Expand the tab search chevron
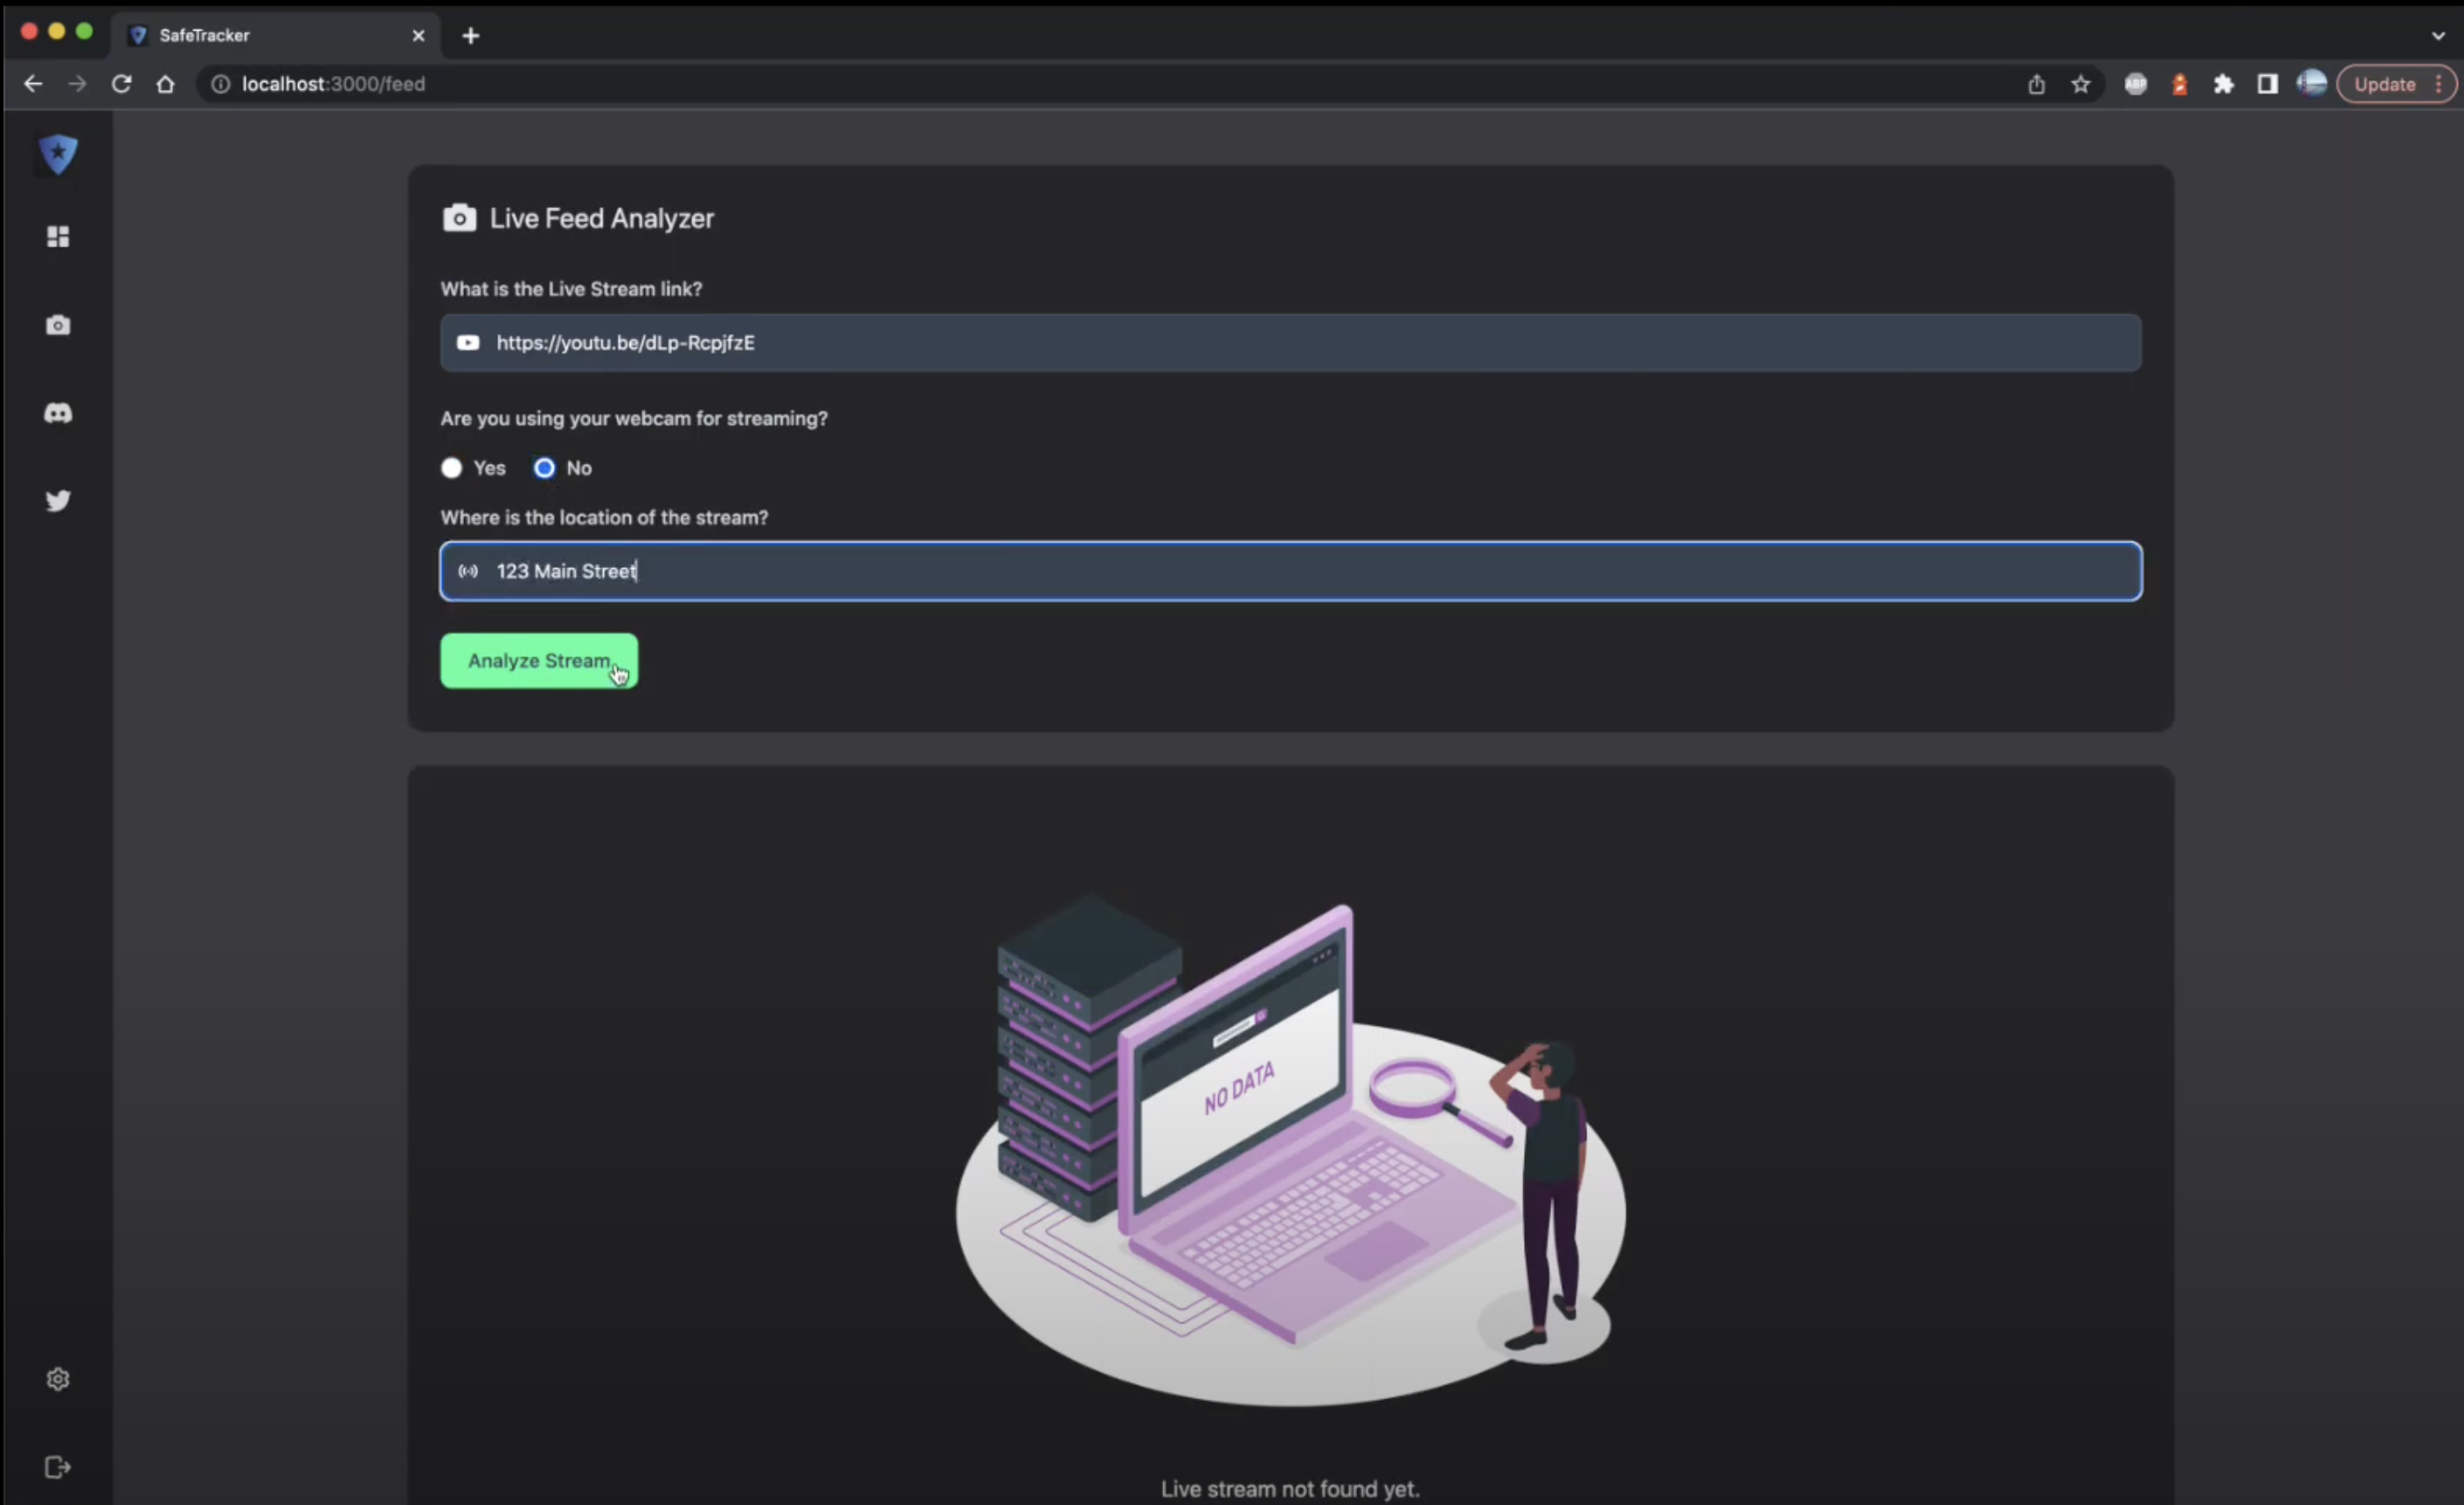The height and width of the screenshot is (1505, 2464). coord(2437,35)
